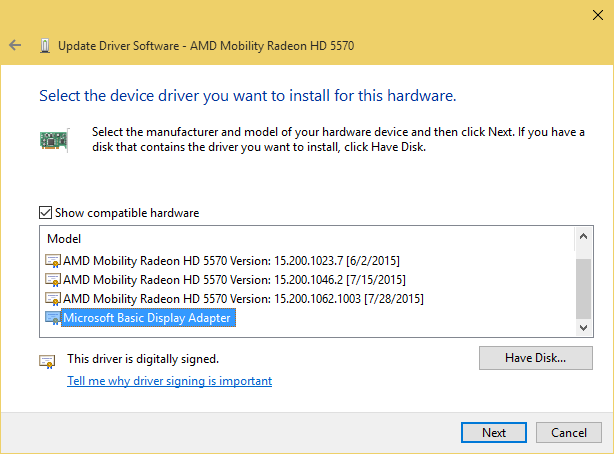614x454 pixels.
Task: Open Tell me why driver signing is important
Action: (x=170, y=381)
